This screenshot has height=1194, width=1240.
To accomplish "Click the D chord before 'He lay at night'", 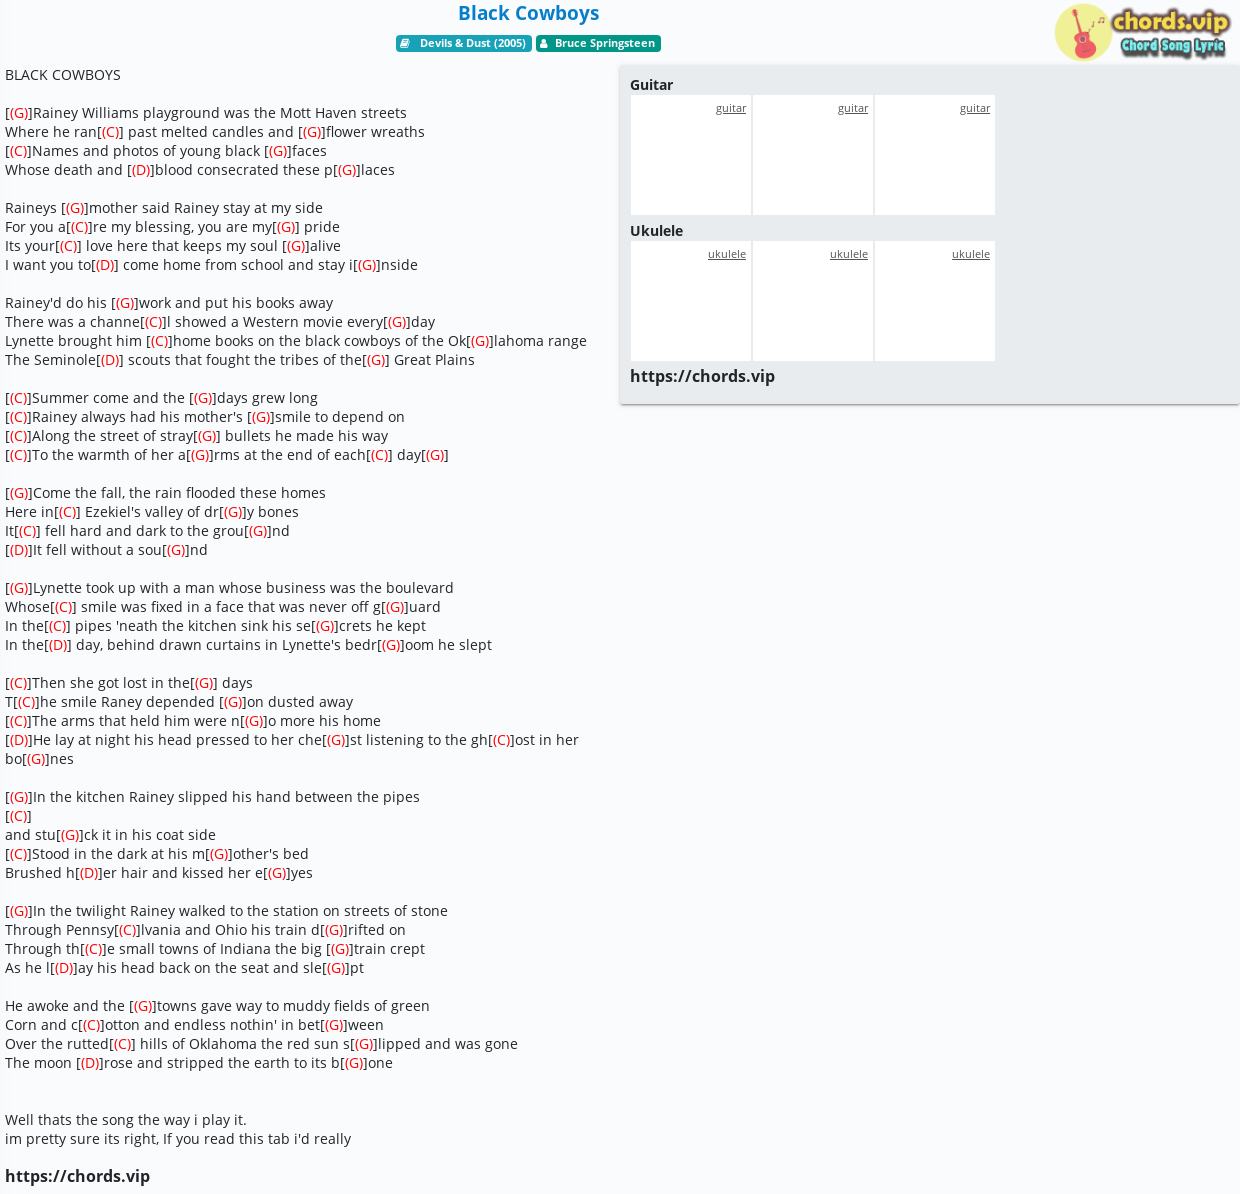I will [19, 740].
